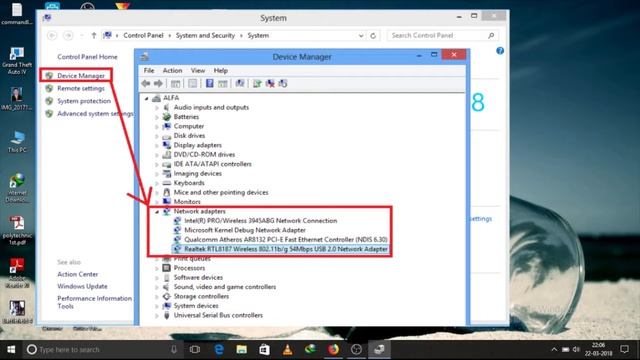640x360 pixels.
Task: Click Refresh button in System address bar
Action: (x=373, y=36)
